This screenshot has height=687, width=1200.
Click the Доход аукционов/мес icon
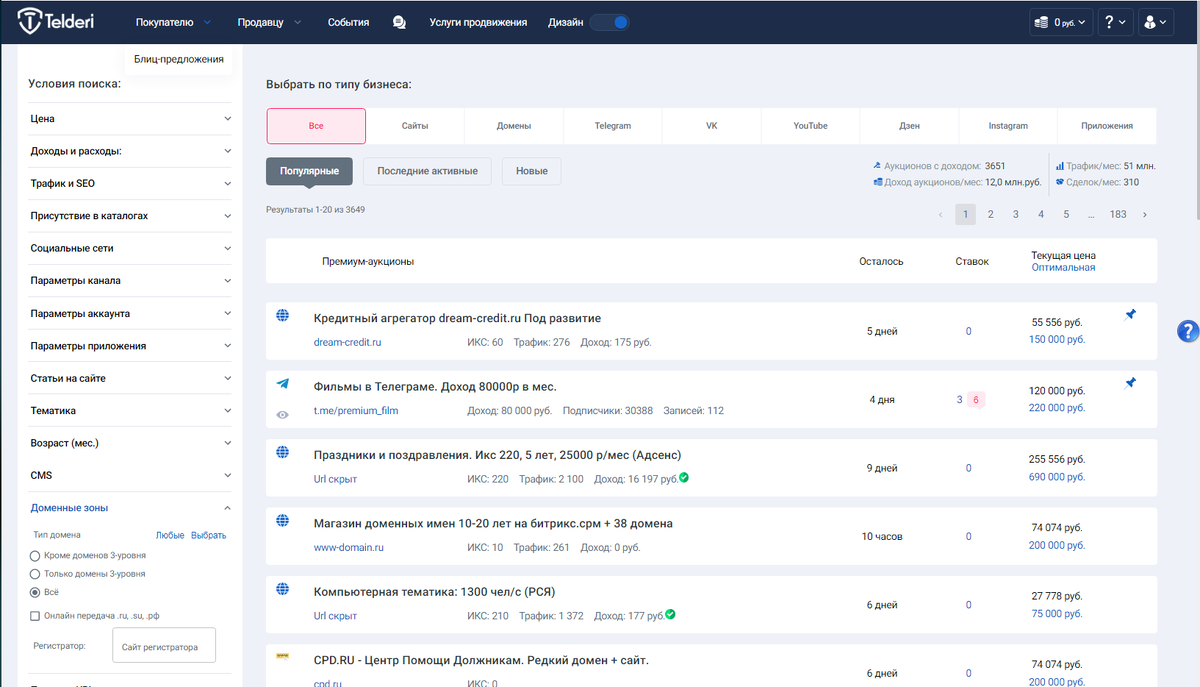pyautogui.click(x=877, y=182)
